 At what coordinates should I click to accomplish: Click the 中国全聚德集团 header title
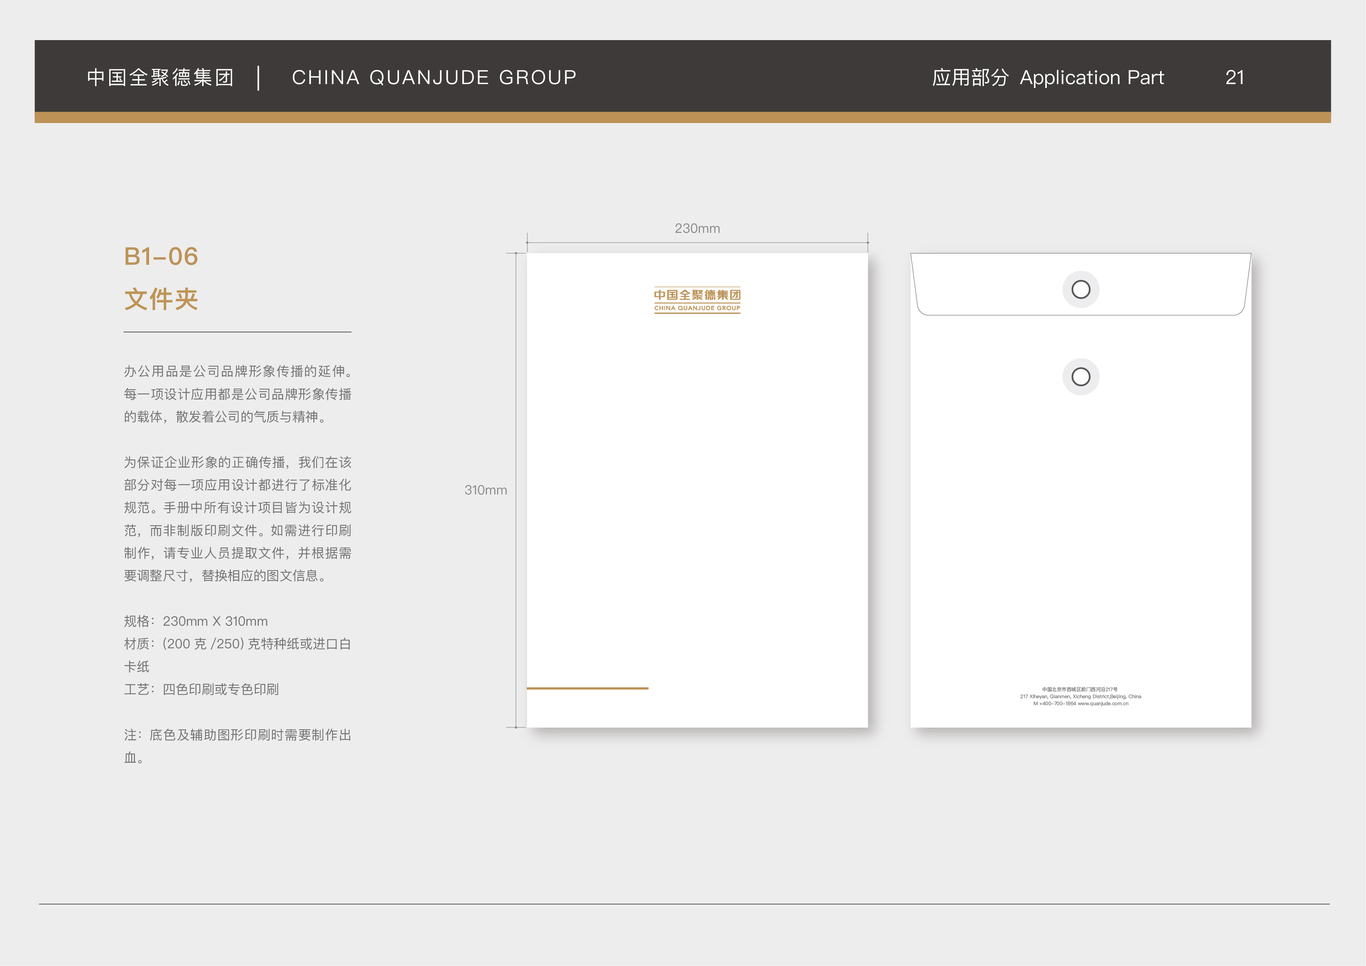(160, 78)
